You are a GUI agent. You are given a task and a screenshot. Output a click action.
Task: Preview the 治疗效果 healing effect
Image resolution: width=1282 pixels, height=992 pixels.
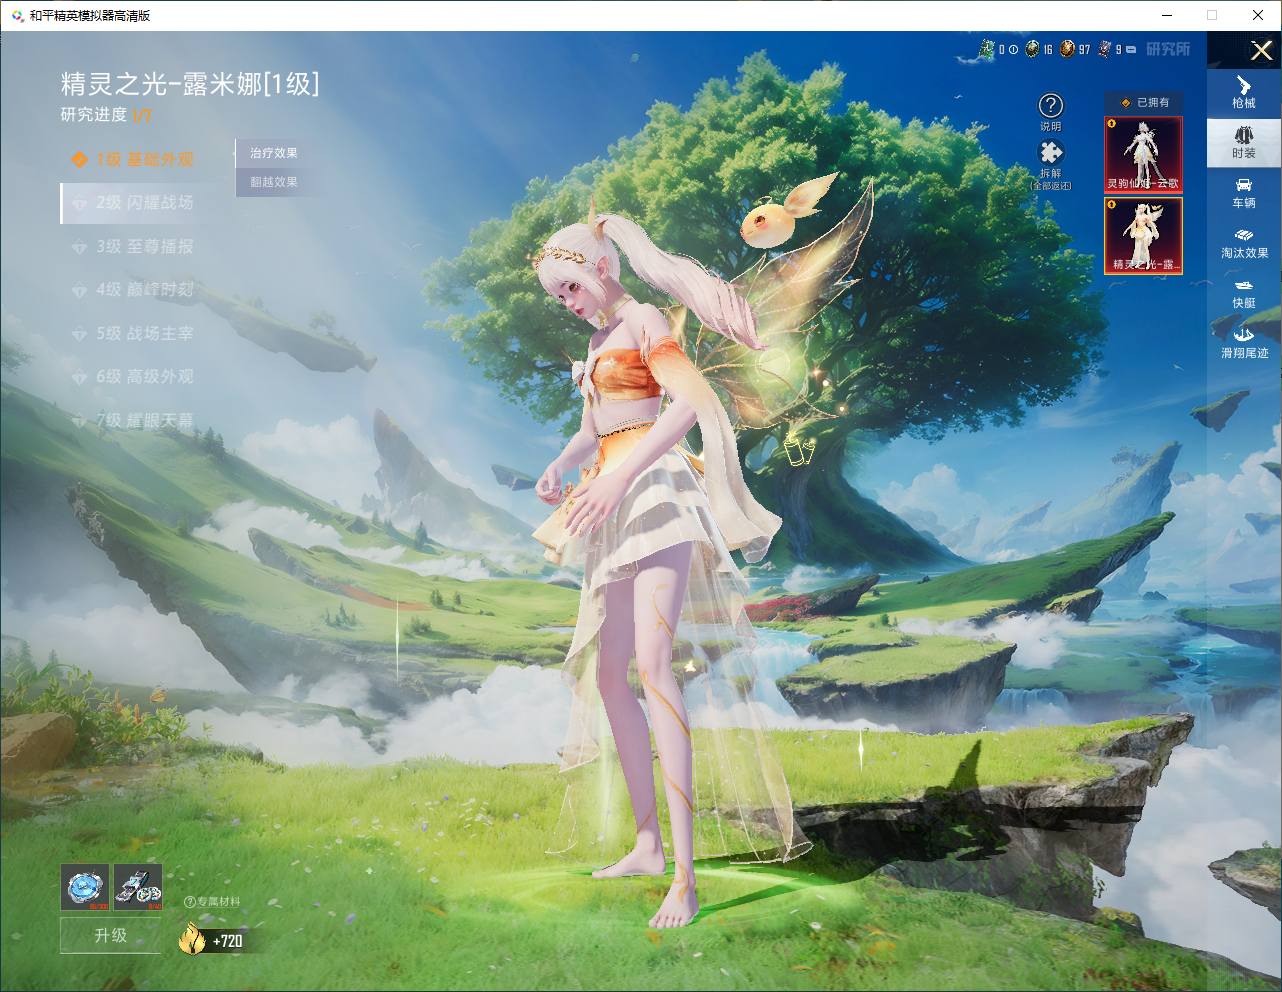pyautogui.click(x=273, y=153)
